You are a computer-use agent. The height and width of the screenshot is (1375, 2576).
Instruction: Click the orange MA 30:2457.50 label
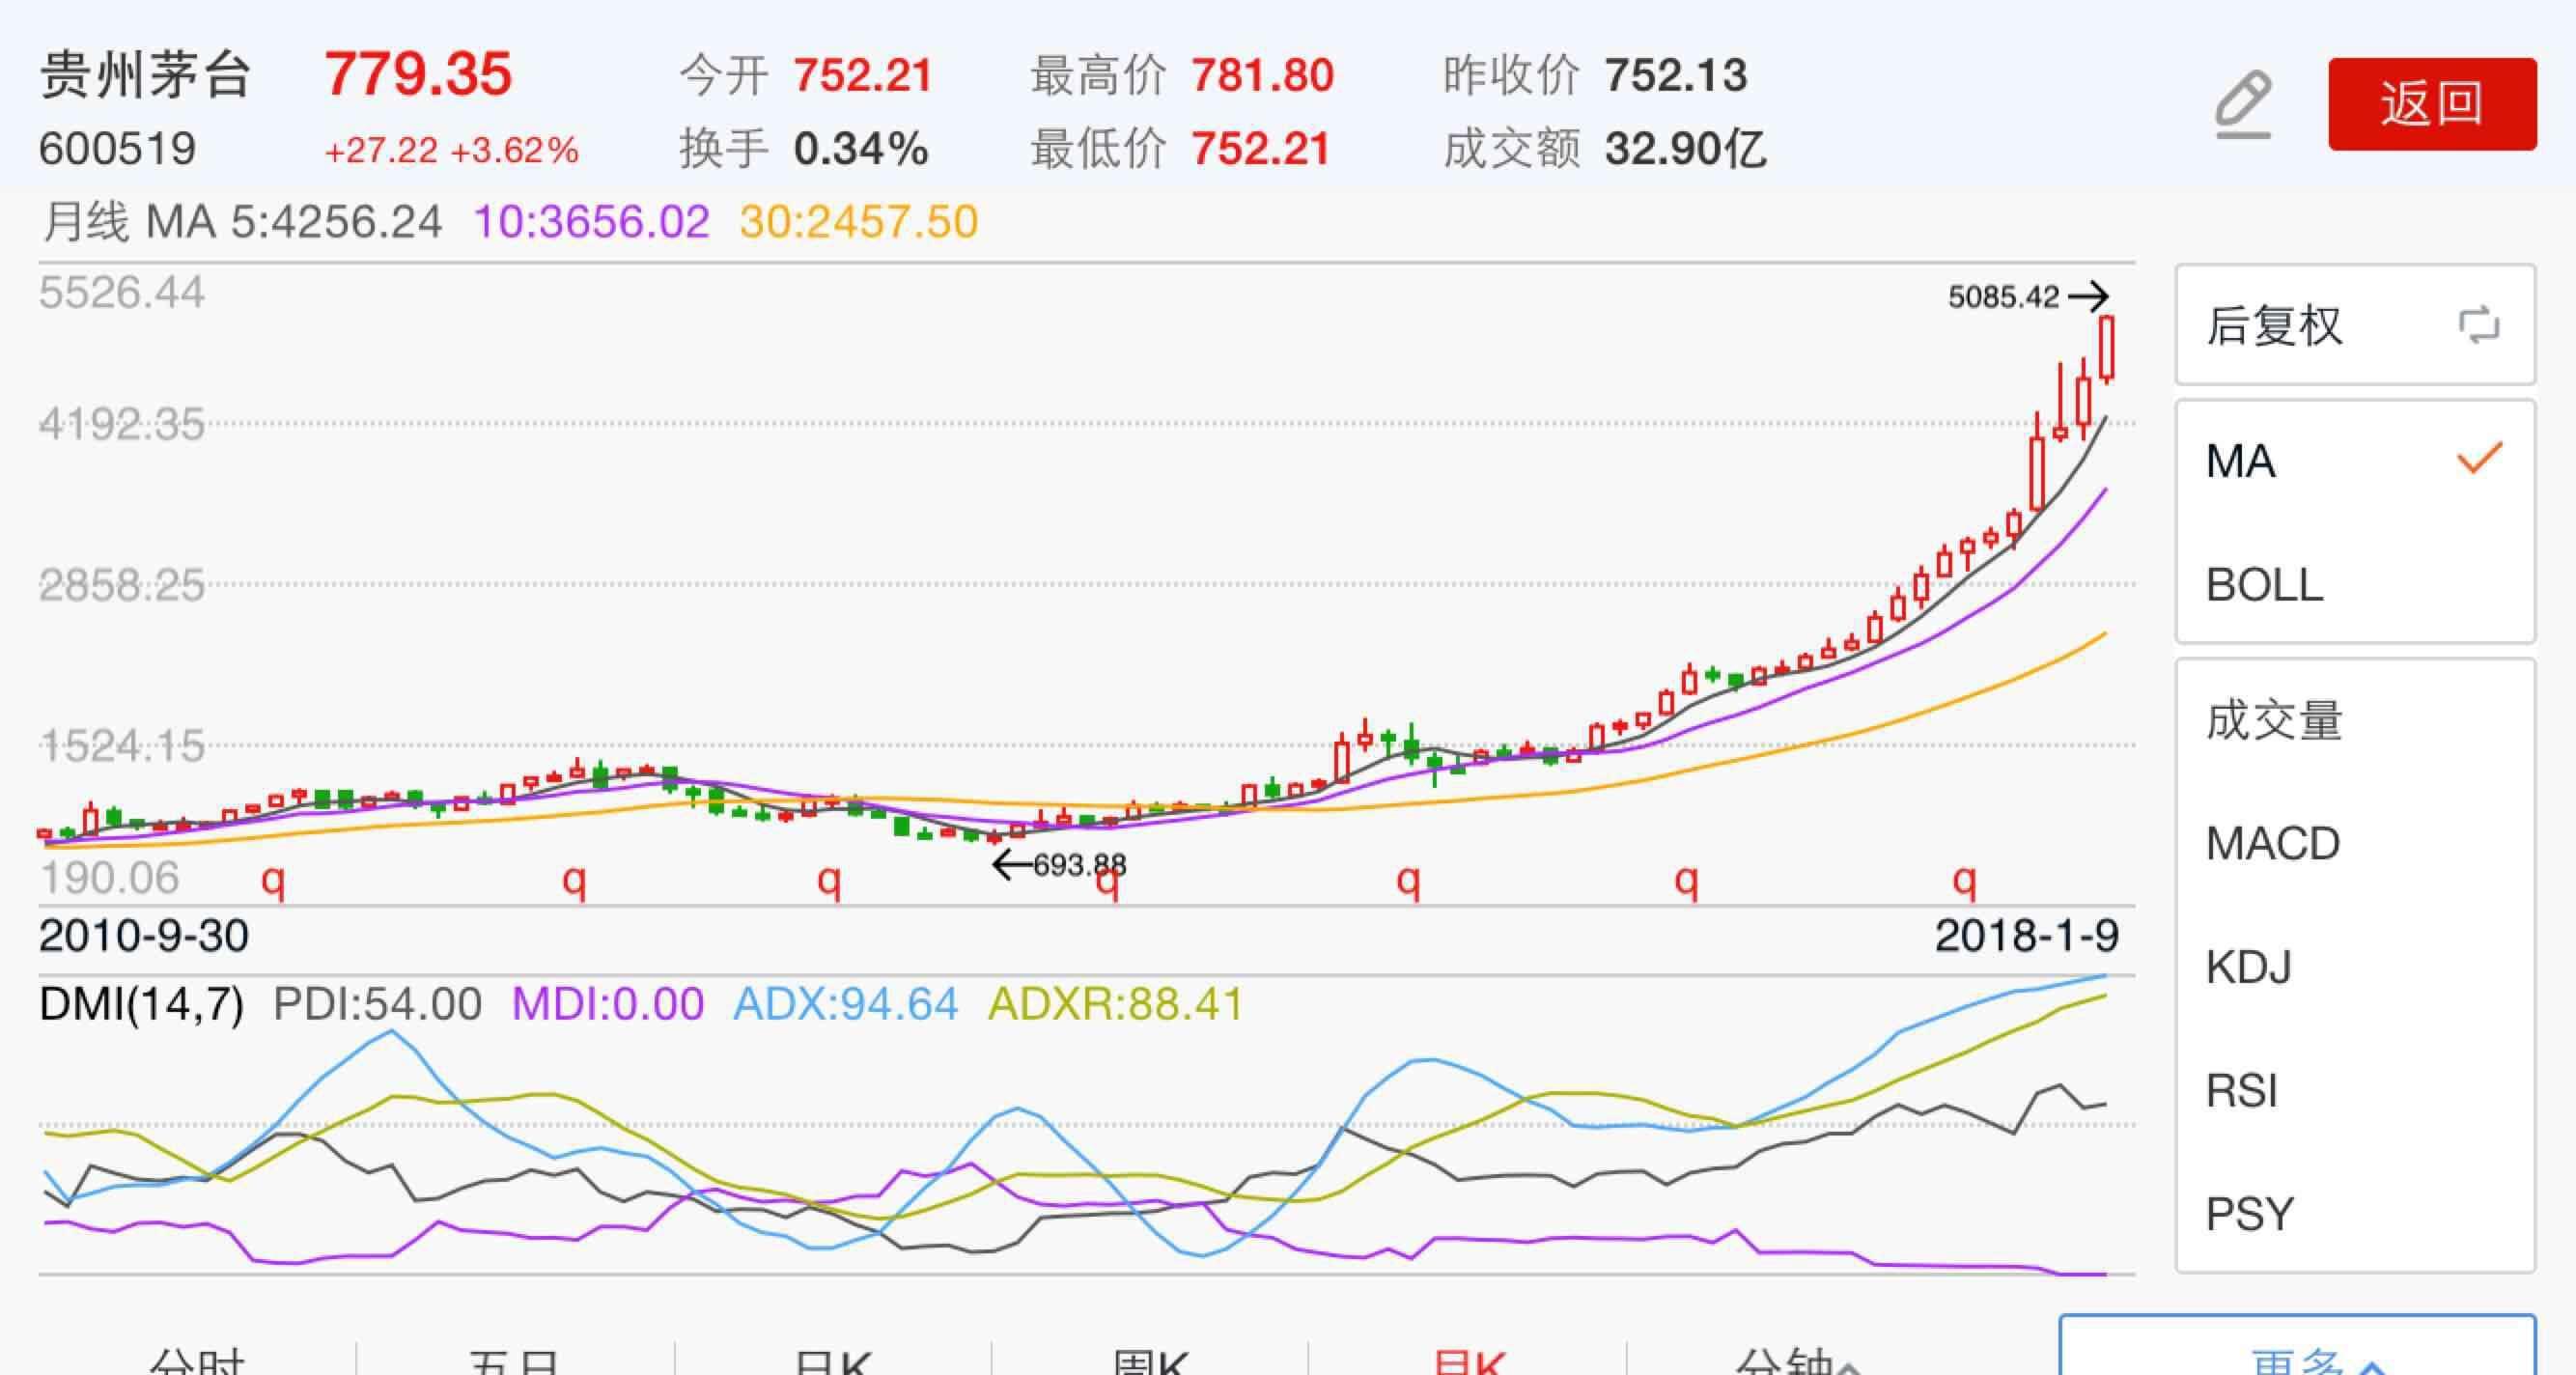tap(859, 221)
